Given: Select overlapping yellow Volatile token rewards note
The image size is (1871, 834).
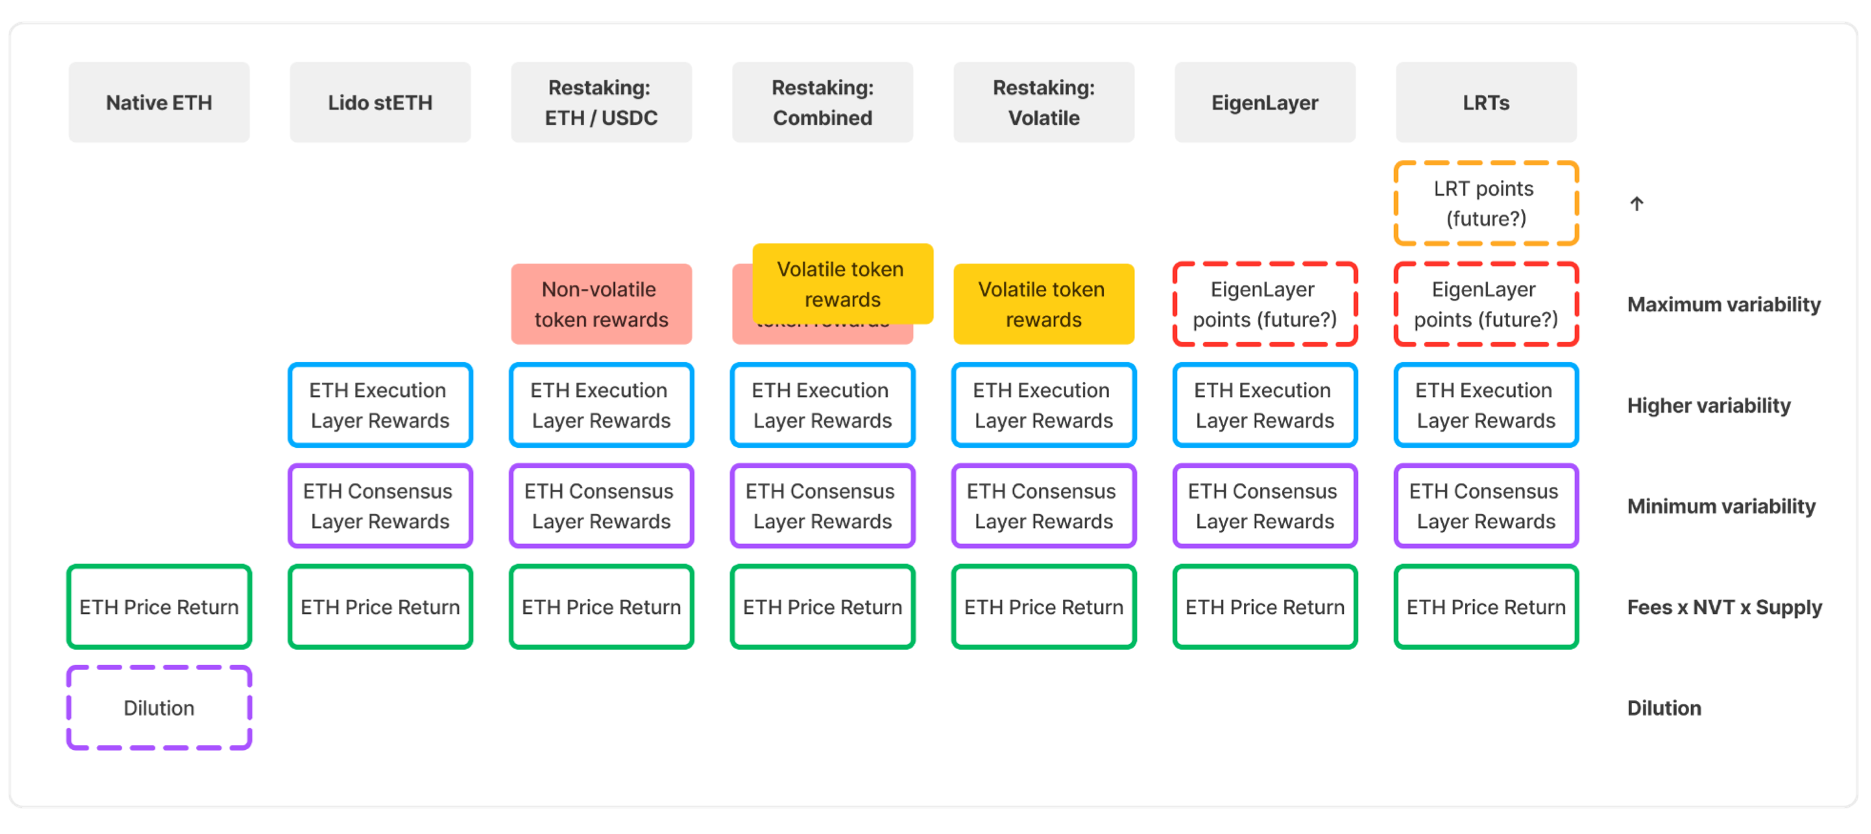Looking at the screenshot, I should (842, 284).
